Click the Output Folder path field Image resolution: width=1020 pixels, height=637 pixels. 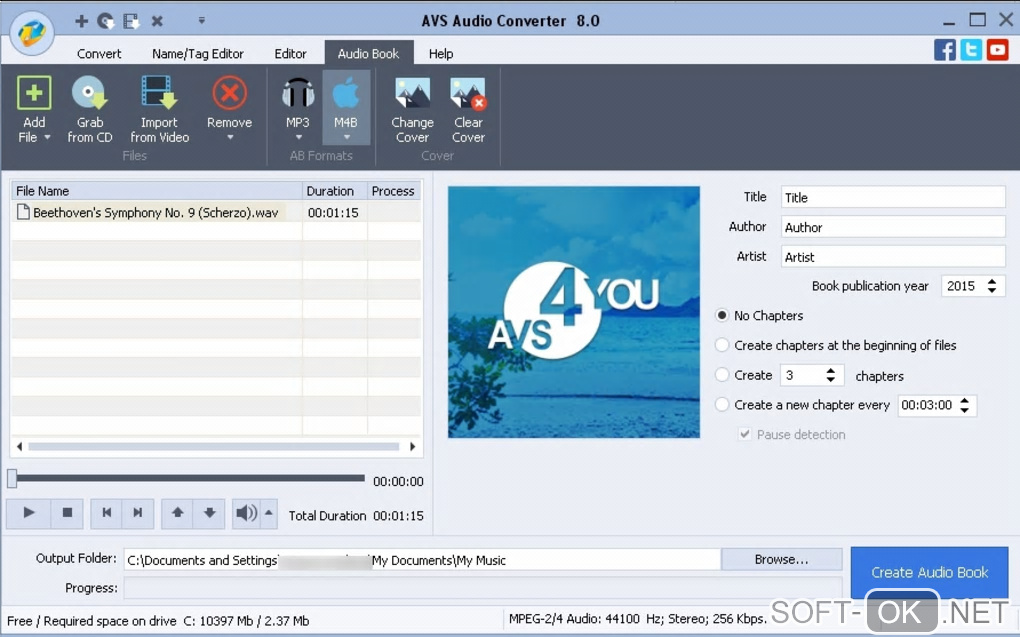pyautogui.click(x=422, y=560)
